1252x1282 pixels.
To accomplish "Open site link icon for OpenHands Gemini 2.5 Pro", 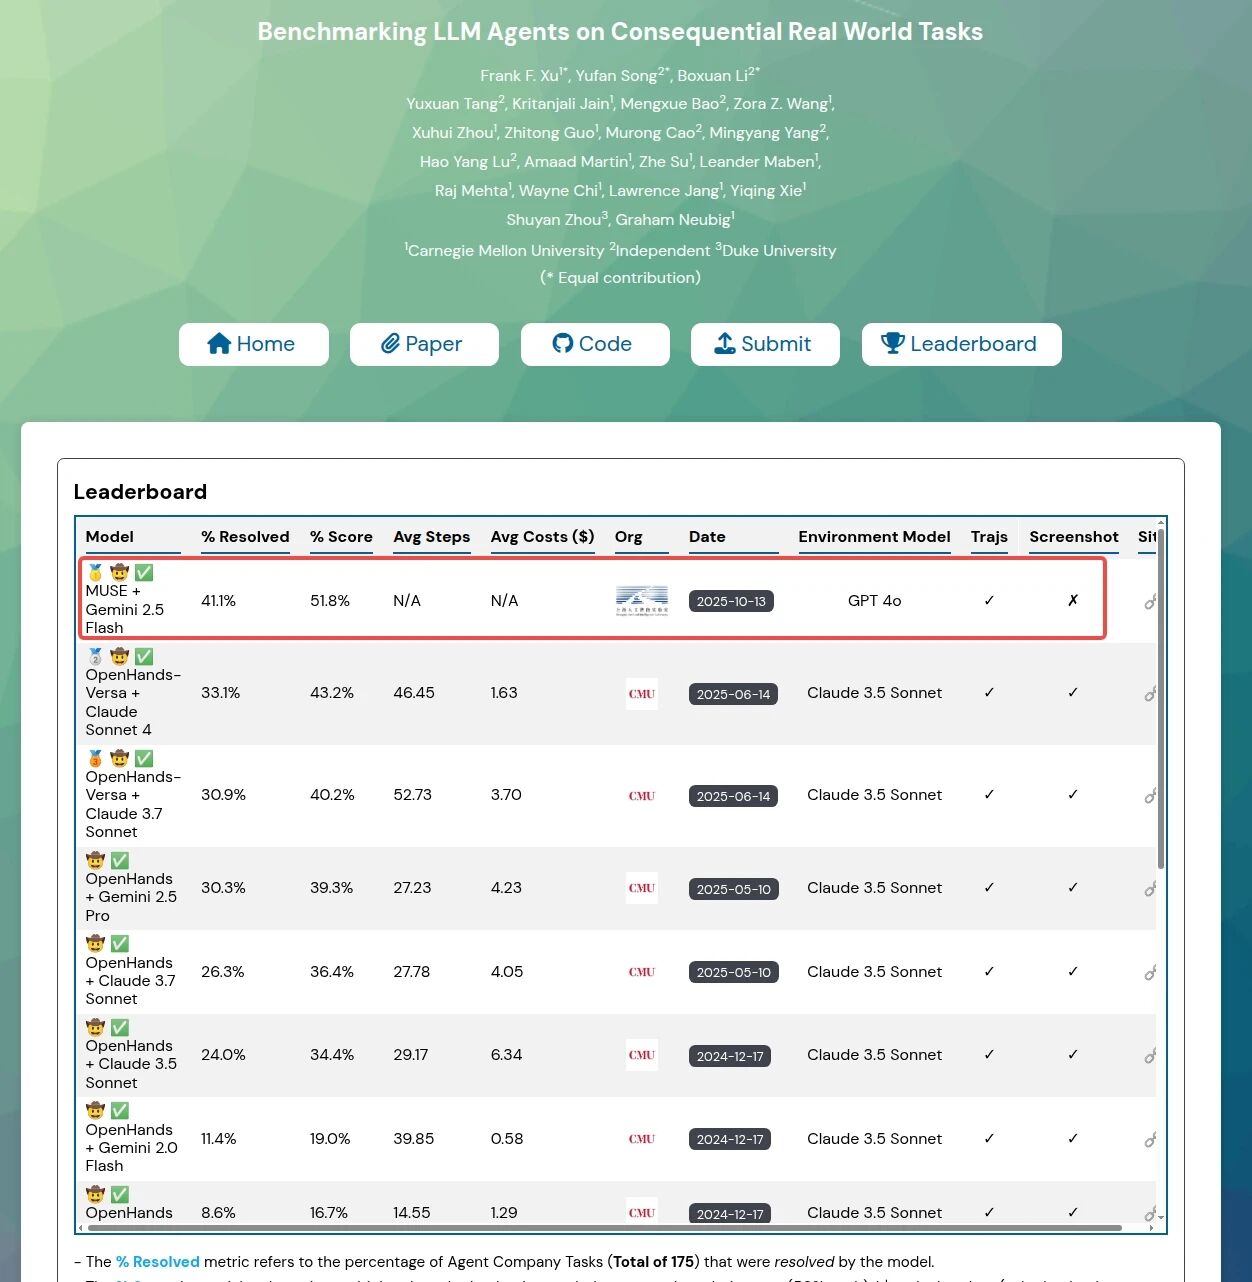I will [1150, 889].
